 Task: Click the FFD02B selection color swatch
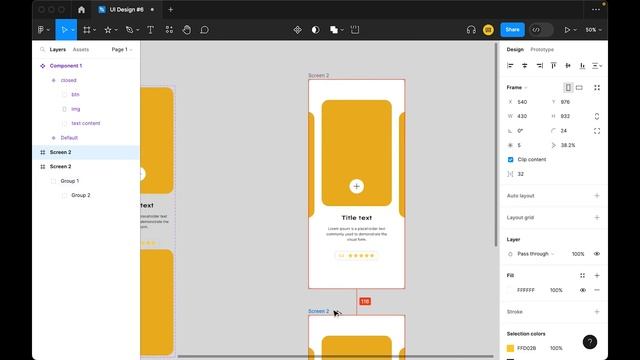510,348
